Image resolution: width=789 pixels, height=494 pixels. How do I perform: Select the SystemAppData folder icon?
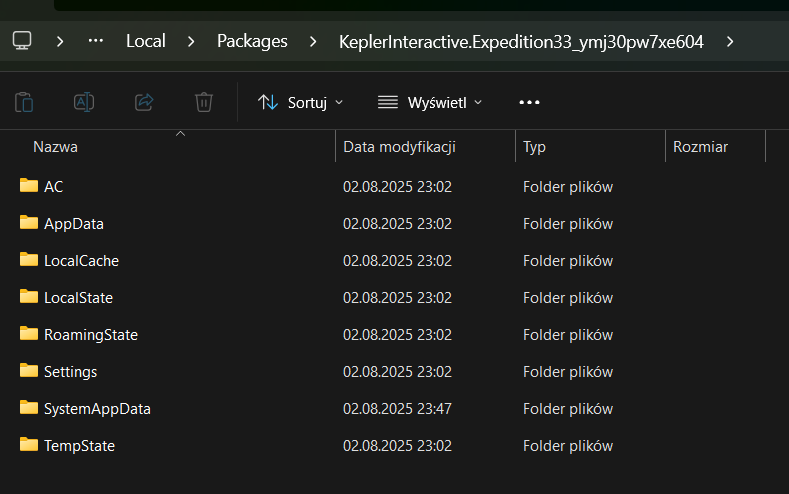point(29,407)
